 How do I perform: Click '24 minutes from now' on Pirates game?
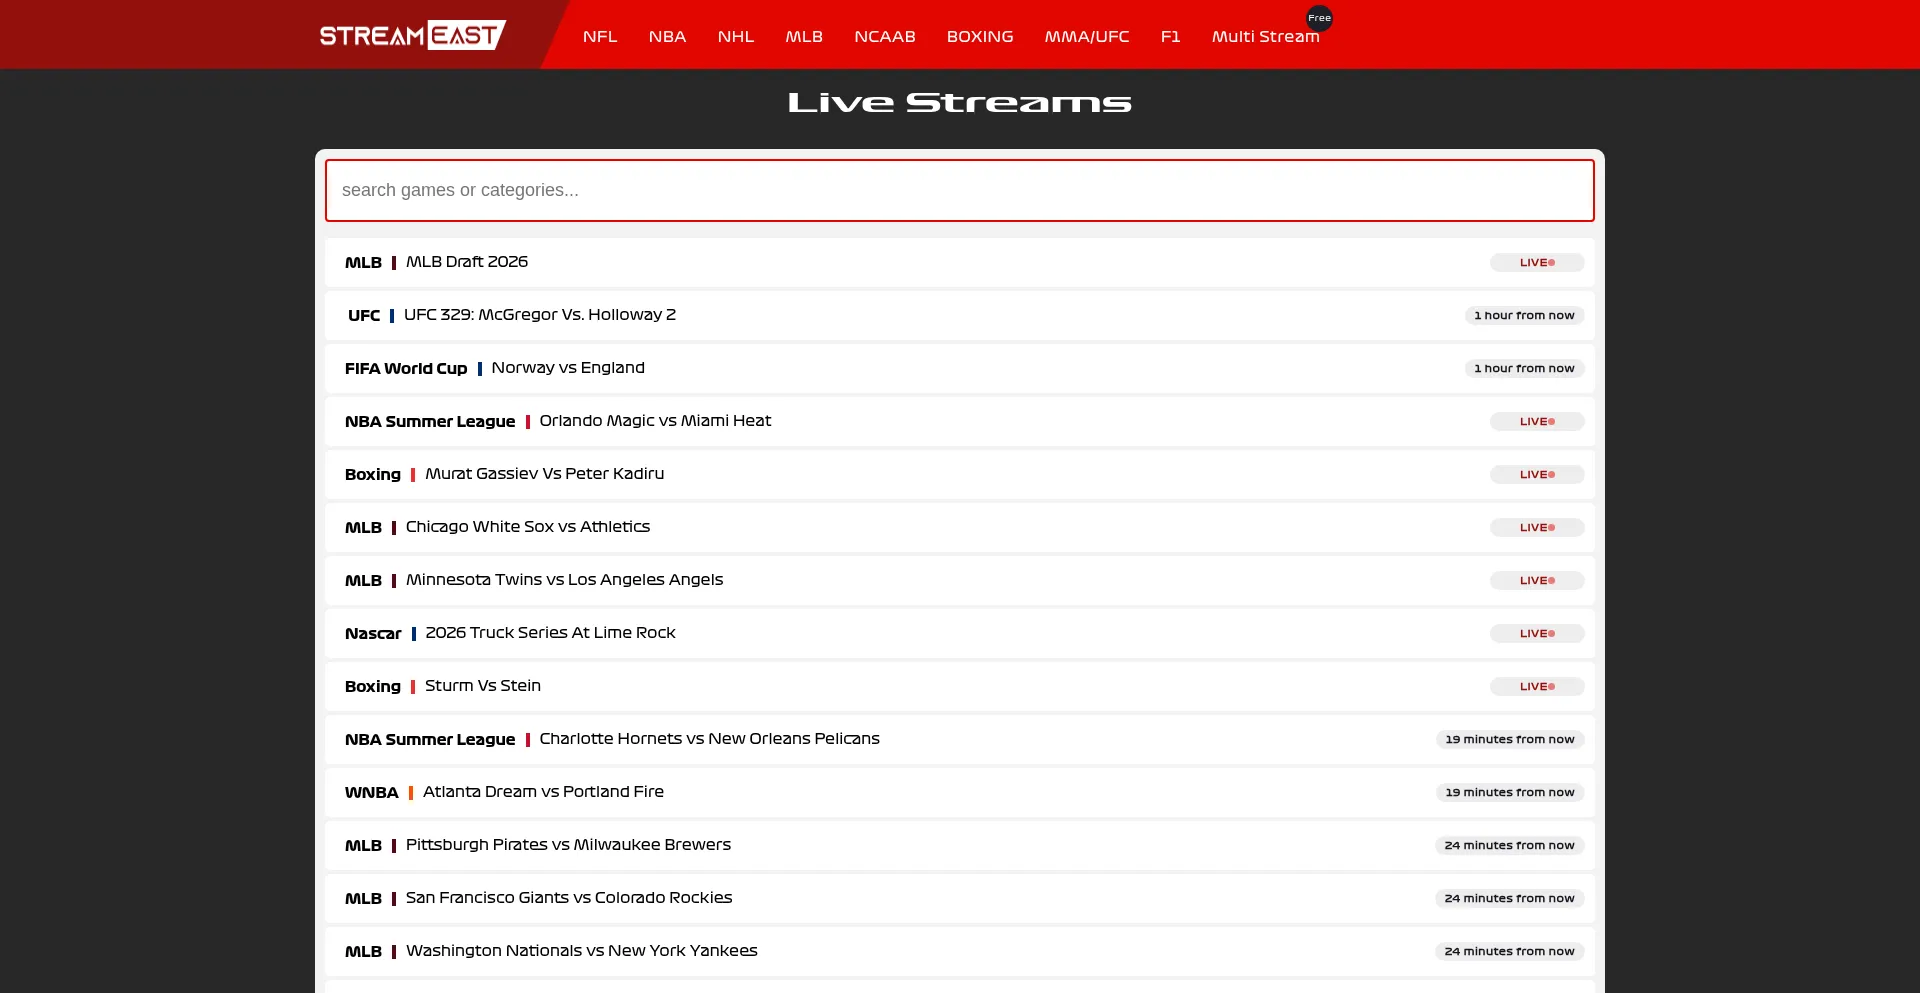1510,845
